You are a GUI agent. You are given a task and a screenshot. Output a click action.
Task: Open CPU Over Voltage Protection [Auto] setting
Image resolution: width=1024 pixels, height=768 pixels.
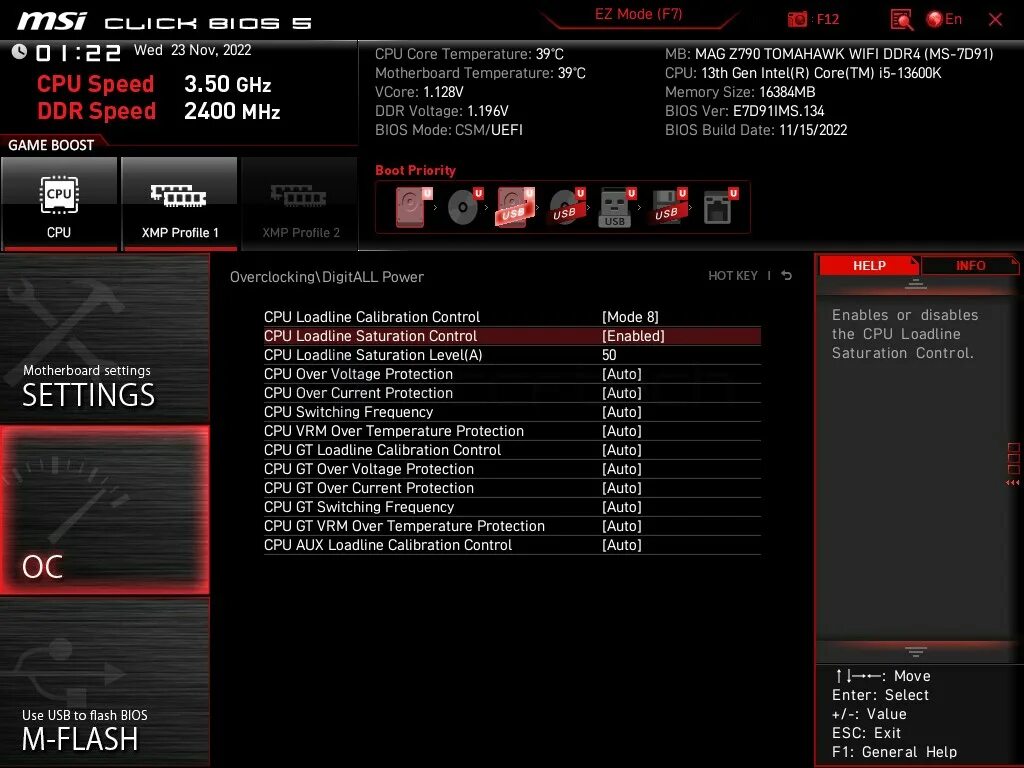[621, 374]
